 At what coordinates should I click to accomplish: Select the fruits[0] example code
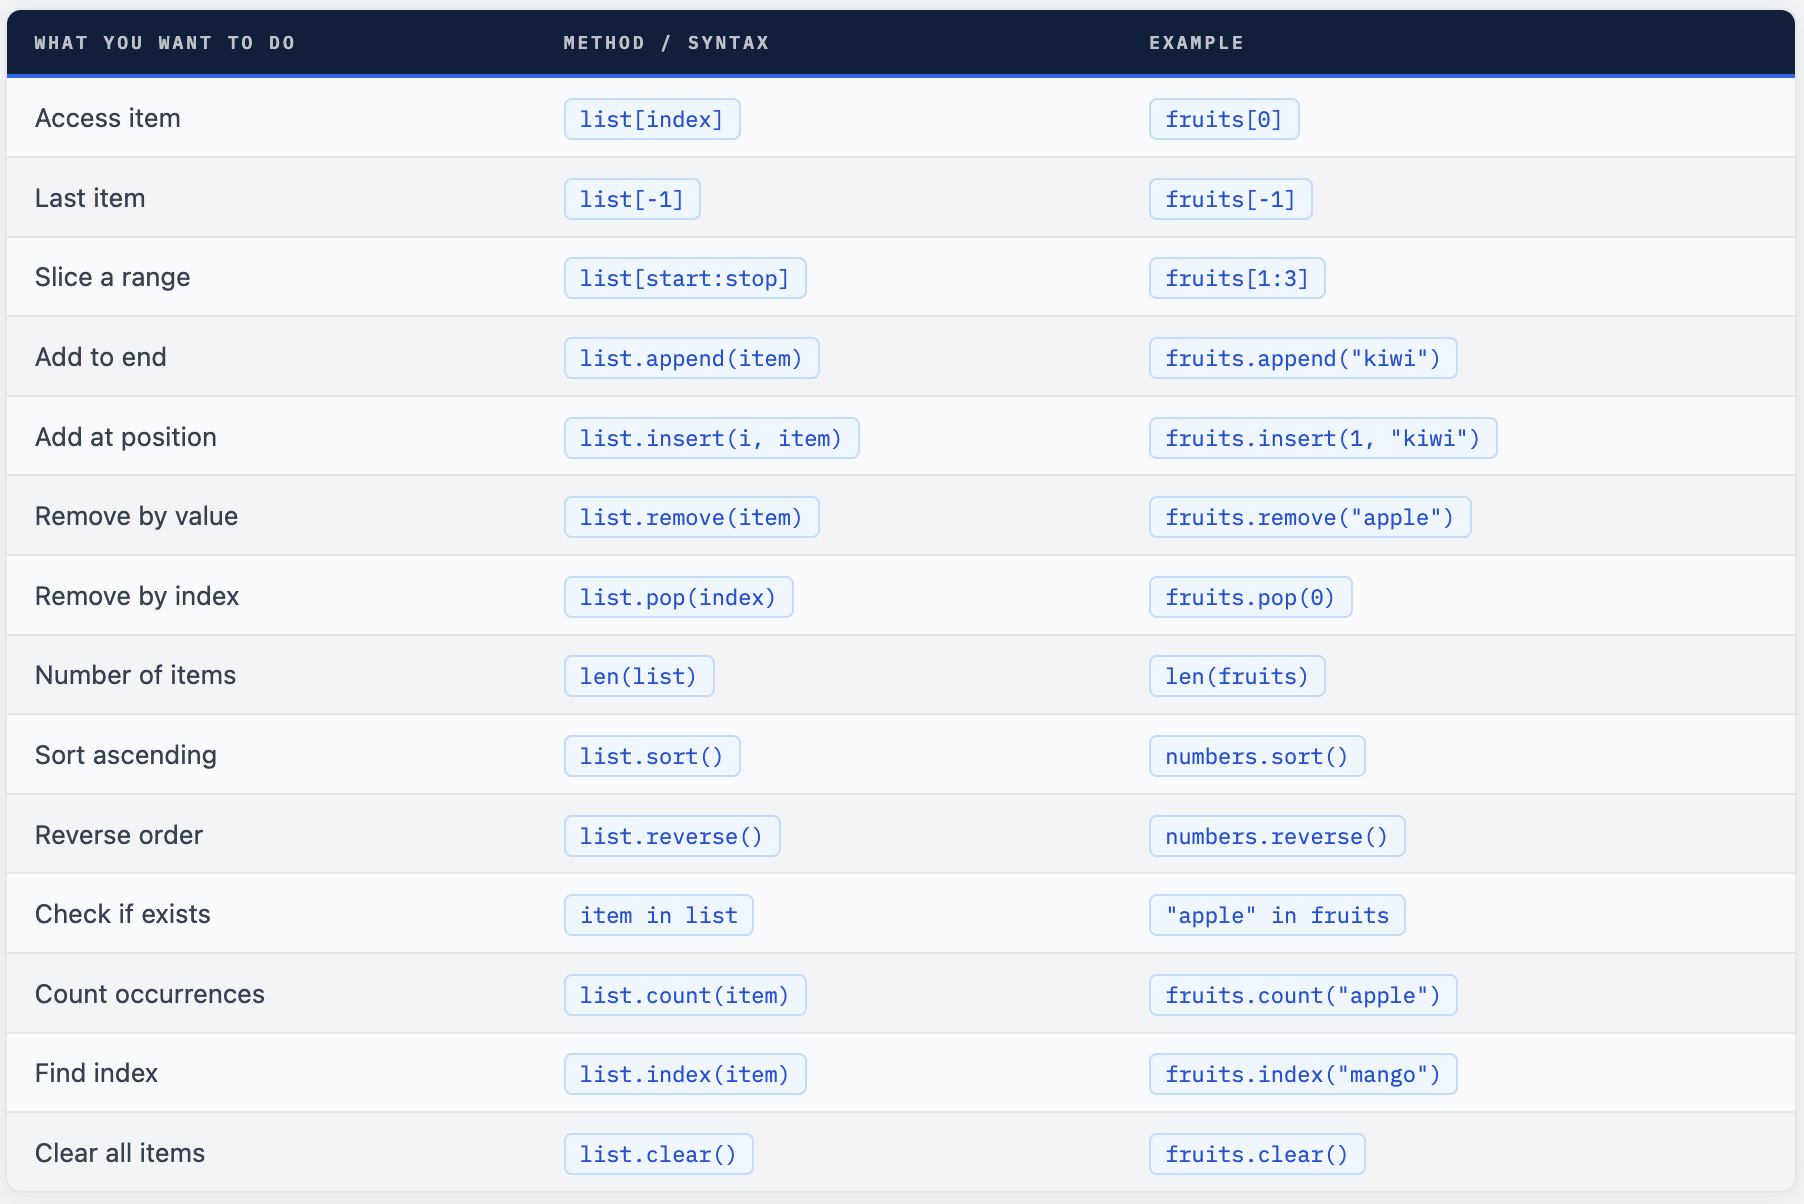pyautogui.click(x=1223, y=119)
